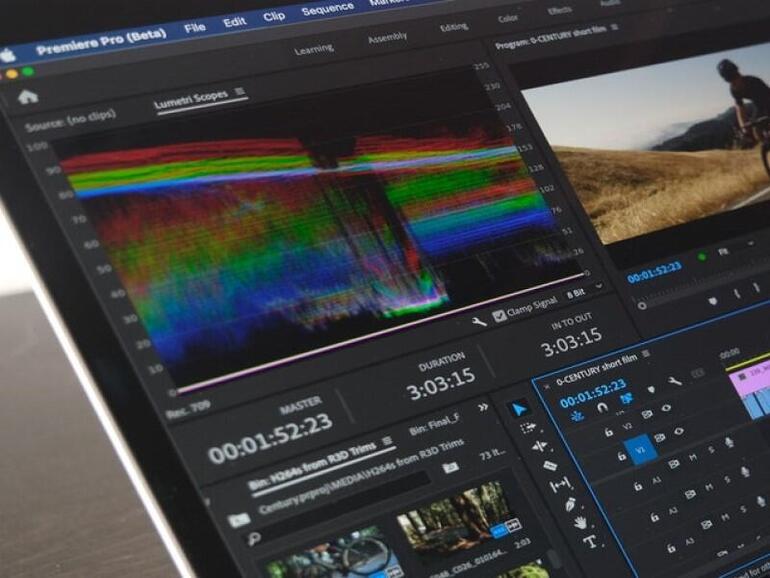Select the Ripple Edit tool
This screenshot has width=770, height=578.
539,446
